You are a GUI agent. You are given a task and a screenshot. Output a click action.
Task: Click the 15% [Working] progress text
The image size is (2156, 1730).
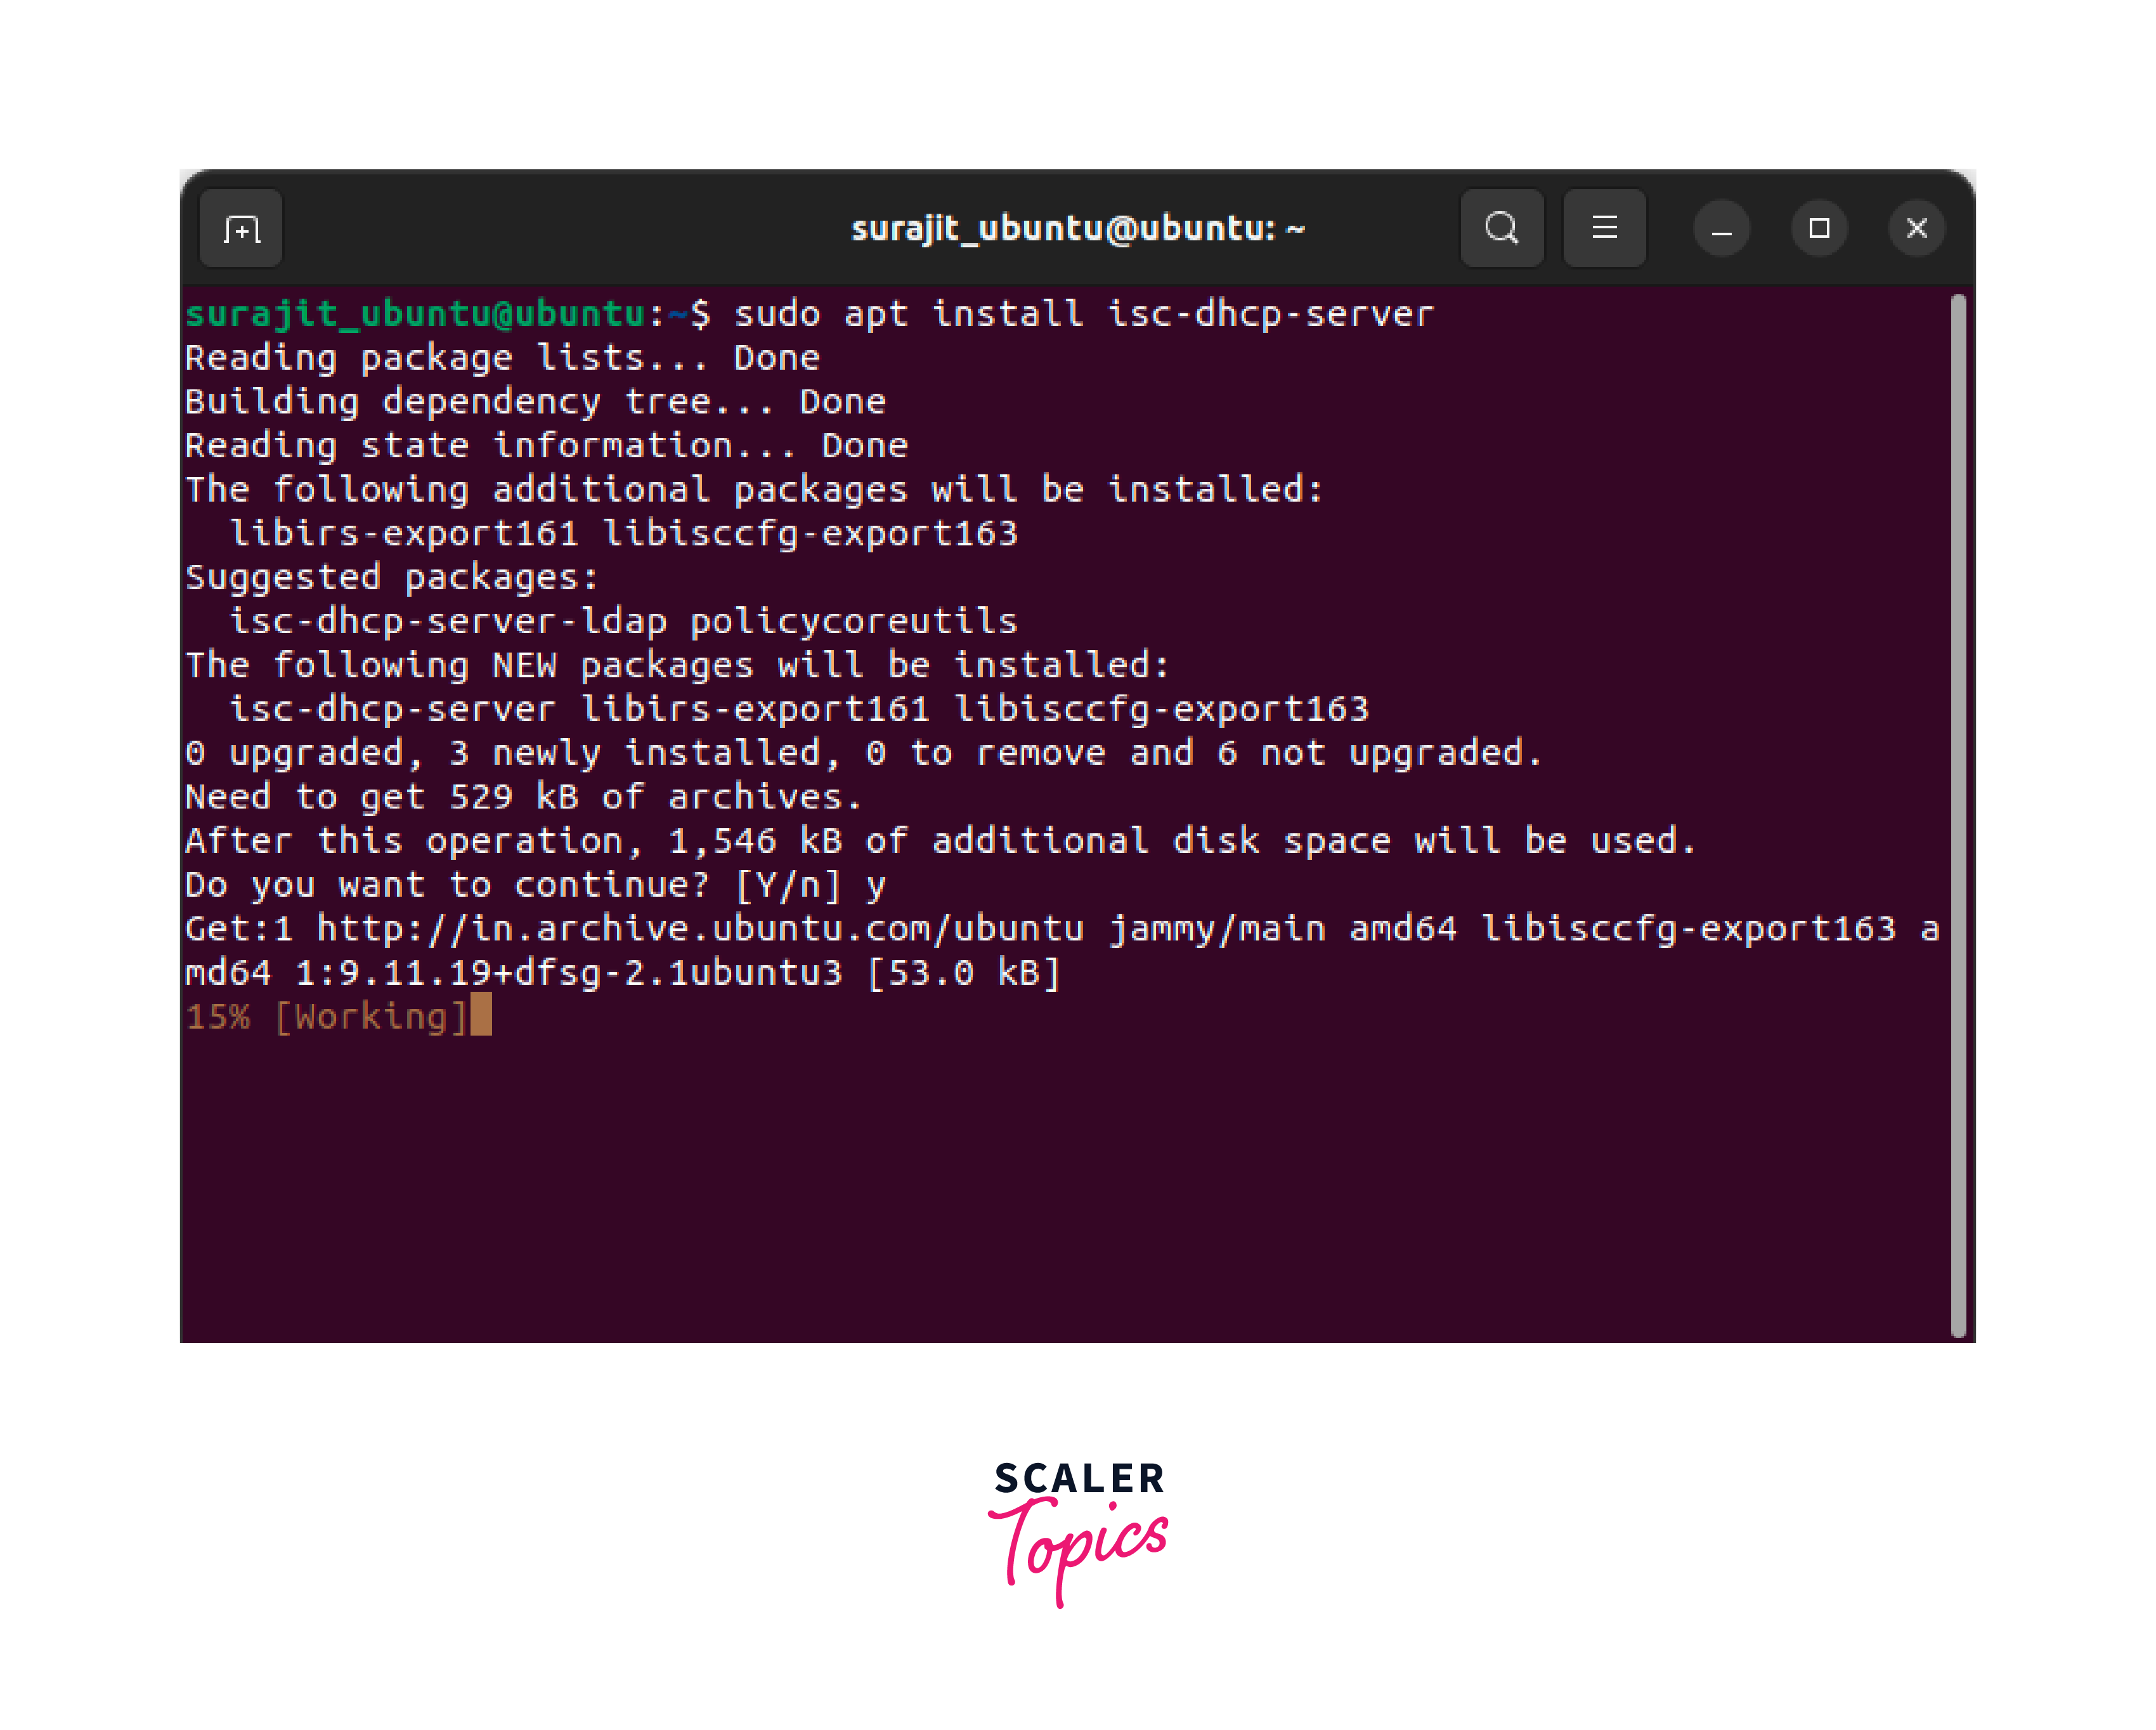325,1017
